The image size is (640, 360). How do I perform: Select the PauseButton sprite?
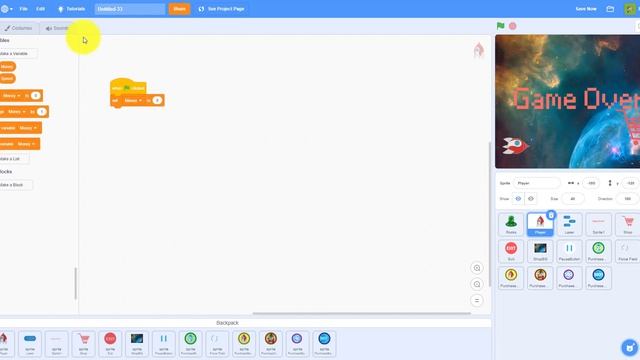tap(569, 251)
